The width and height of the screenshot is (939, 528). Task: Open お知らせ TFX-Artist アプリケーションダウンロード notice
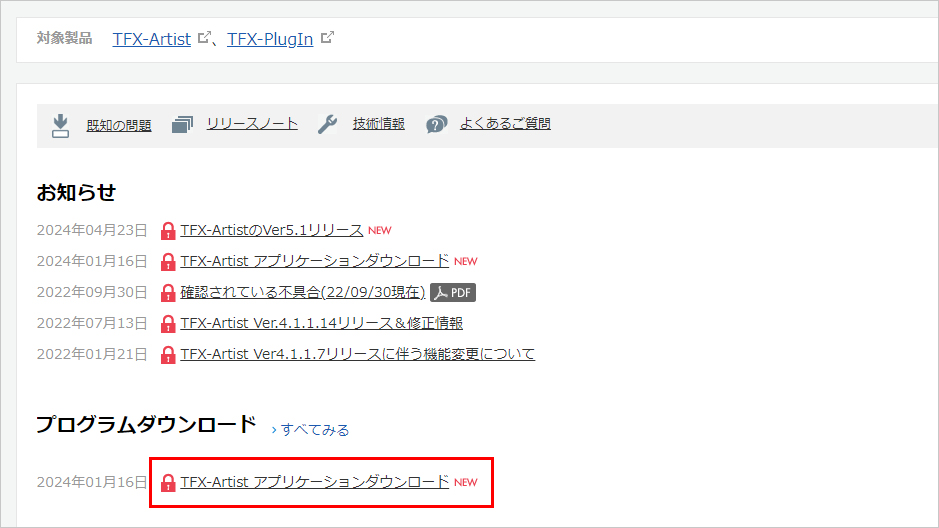(x=314, y=262)
